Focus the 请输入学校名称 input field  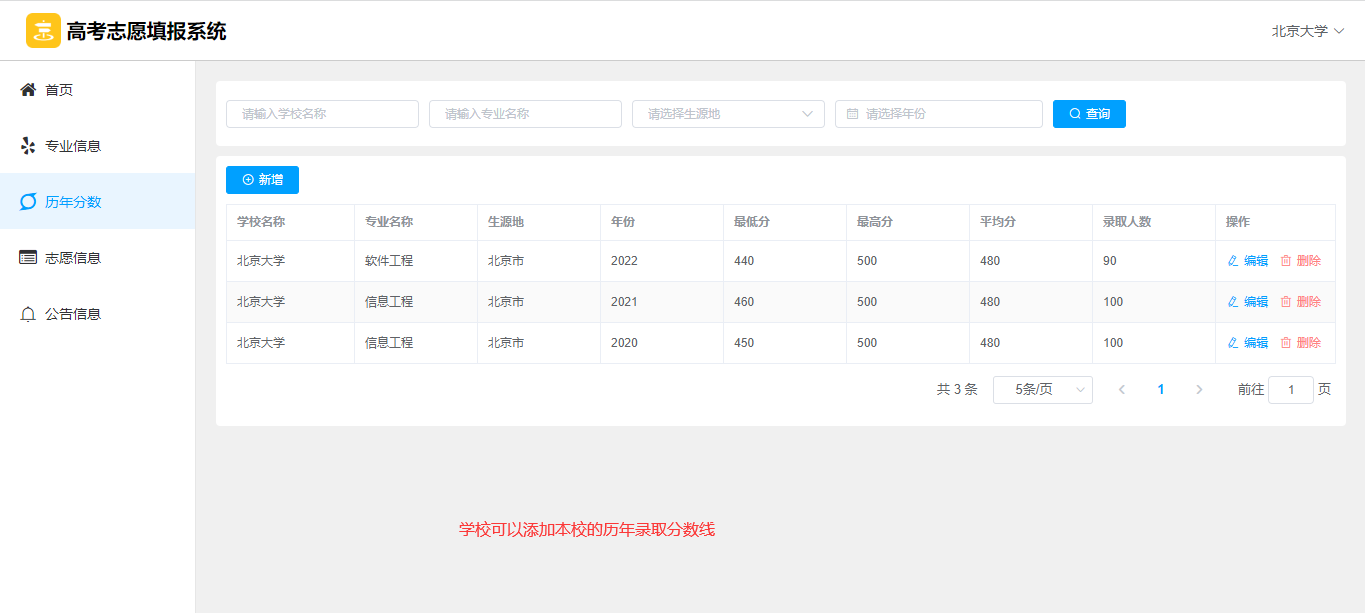point(322,114)
